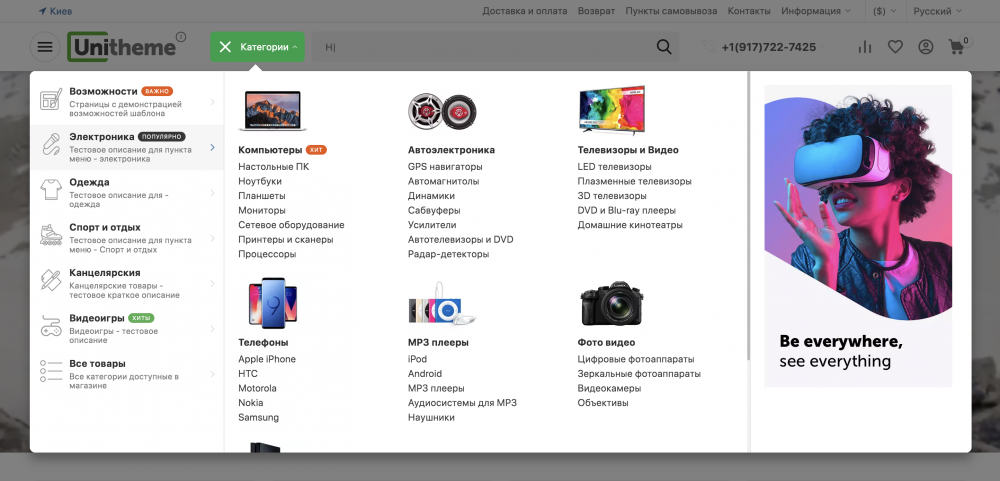The image size is (1000, 481).
Task: Open the currency ($) selector
Action: (884, 11)
